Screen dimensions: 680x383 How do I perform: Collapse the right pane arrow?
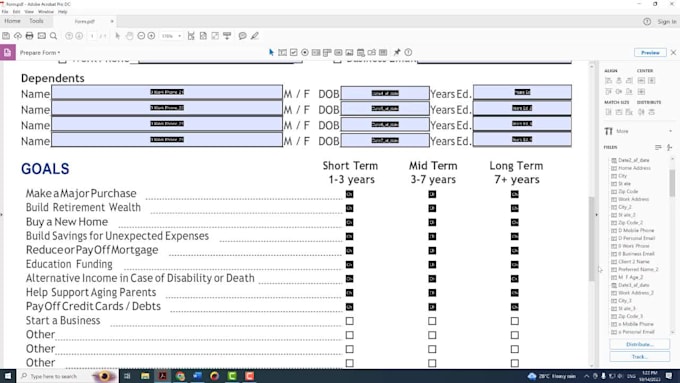tap(596, 214)
